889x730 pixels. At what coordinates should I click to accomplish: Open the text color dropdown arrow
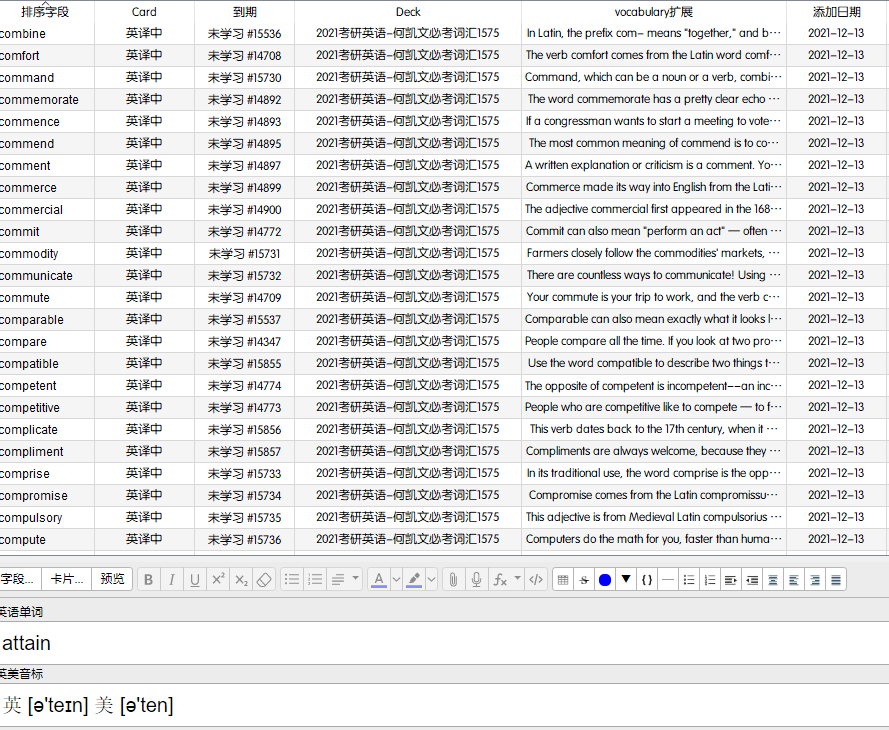tap(396, 579)
